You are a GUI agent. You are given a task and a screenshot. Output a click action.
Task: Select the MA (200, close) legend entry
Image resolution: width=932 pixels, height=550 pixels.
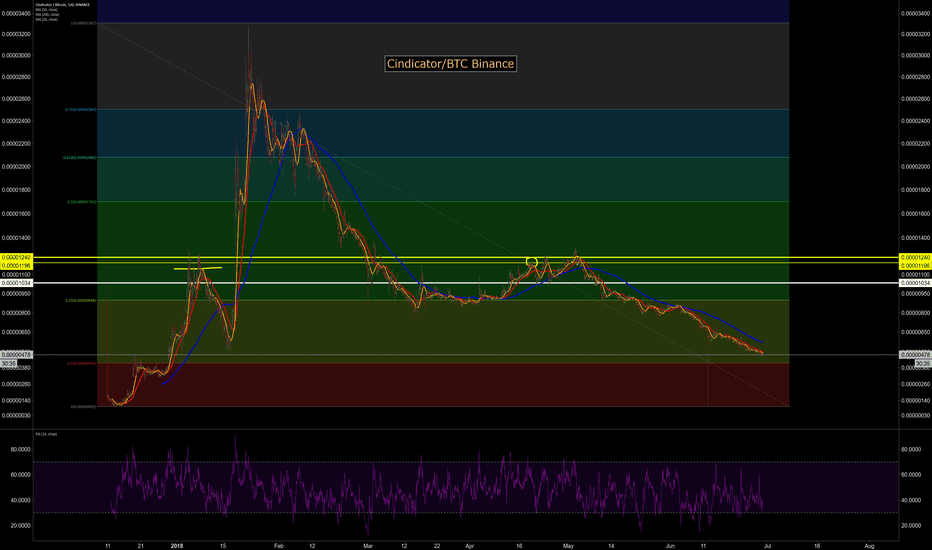point(48,14)
